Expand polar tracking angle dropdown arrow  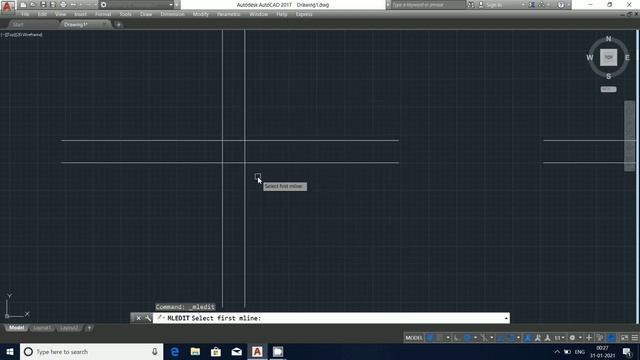pos(475,338)
